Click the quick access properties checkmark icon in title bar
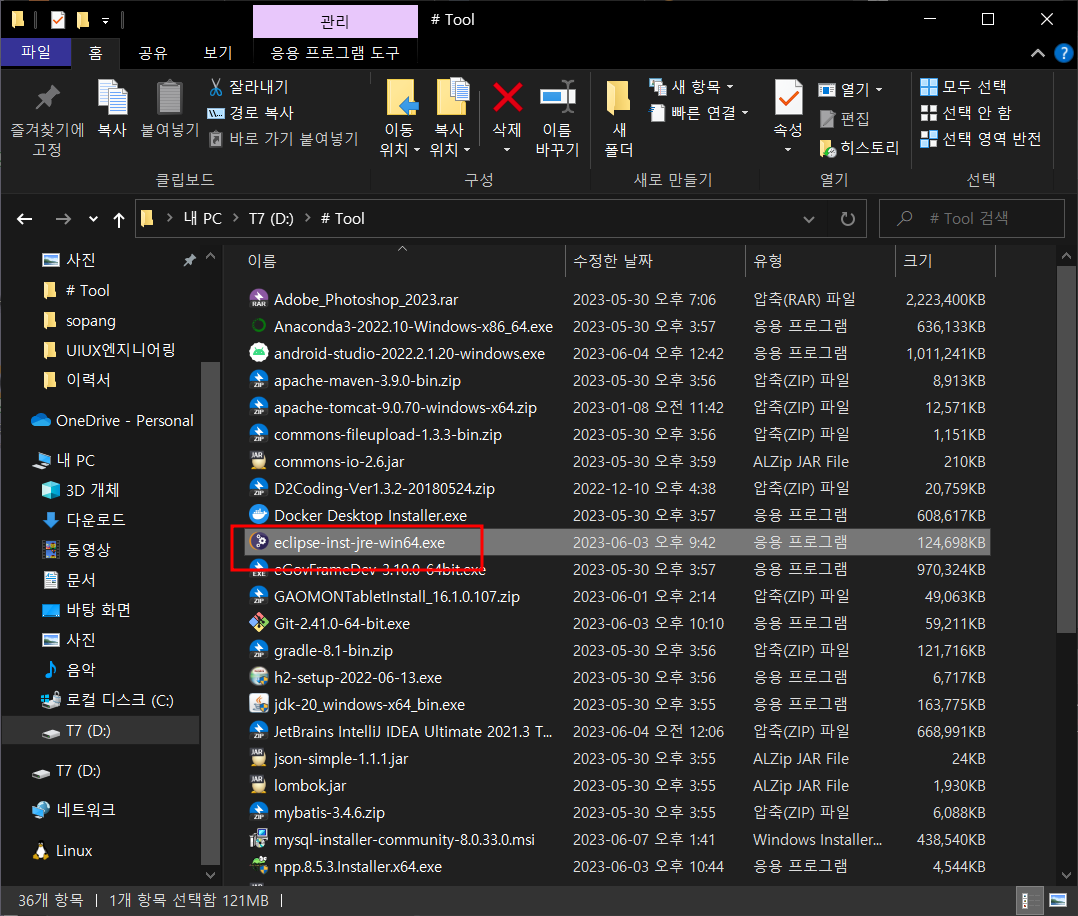 [x=58, y=20]
